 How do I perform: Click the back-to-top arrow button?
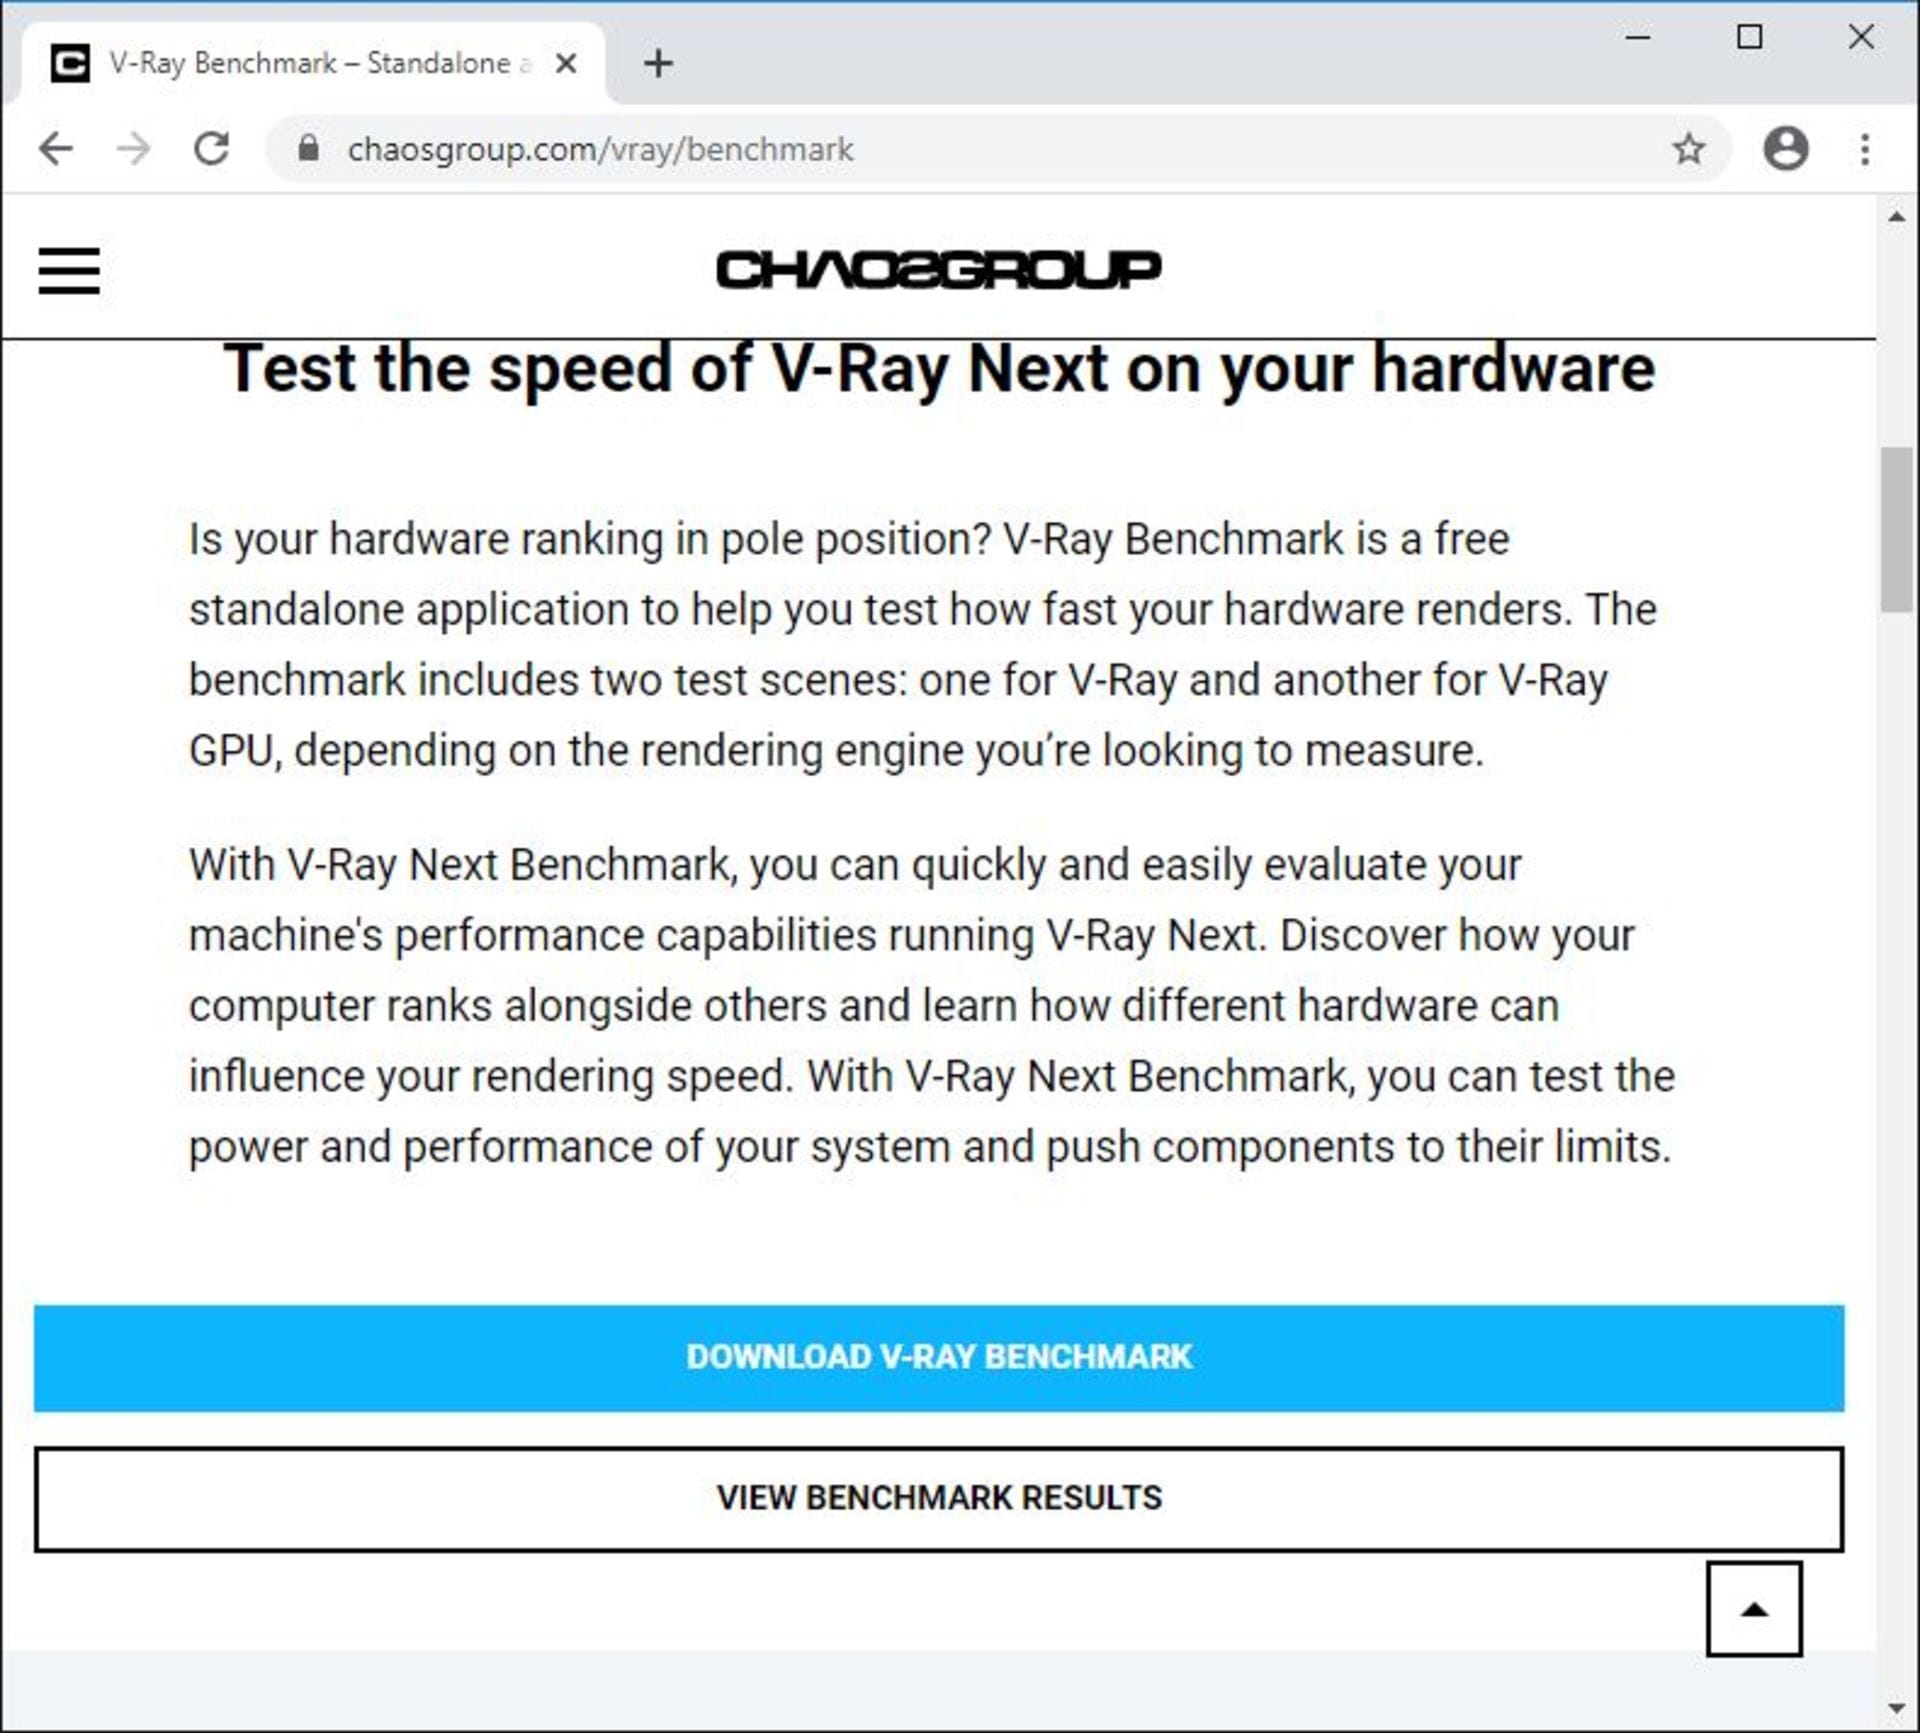1754,1609
